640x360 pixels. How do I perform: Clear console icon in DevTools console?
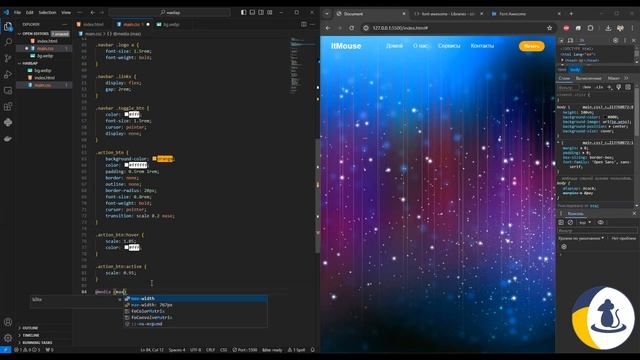click(570, 222)
